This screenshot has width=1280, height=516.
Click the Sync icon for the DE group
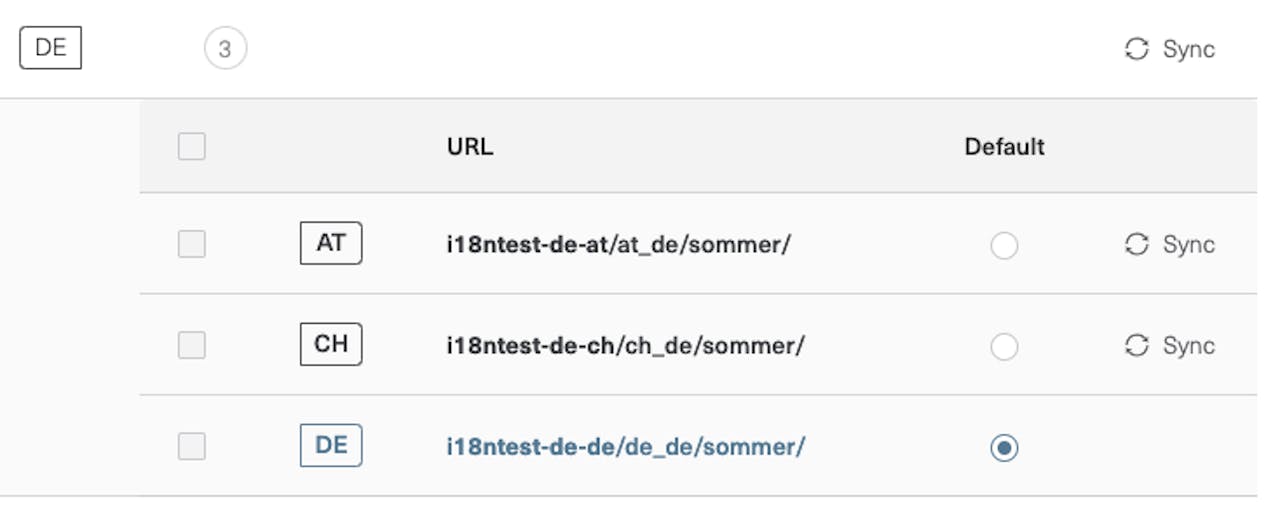pyautogui.click(x=1137, y=49)
